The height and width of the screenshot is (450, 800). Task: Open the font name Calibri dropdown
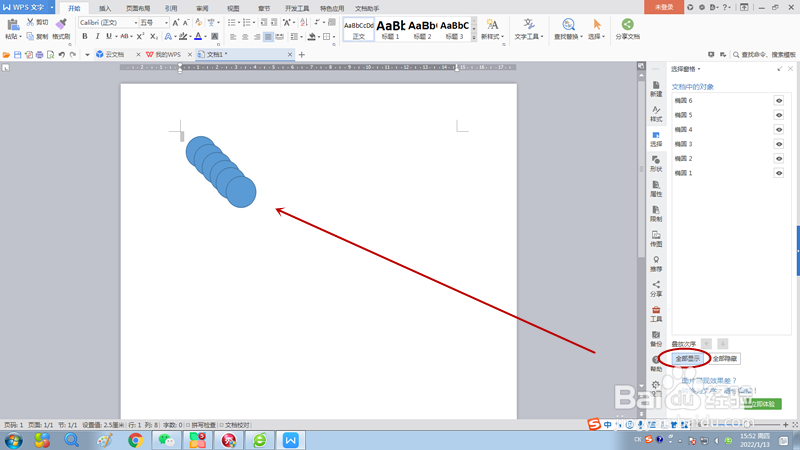coord(136,22)
